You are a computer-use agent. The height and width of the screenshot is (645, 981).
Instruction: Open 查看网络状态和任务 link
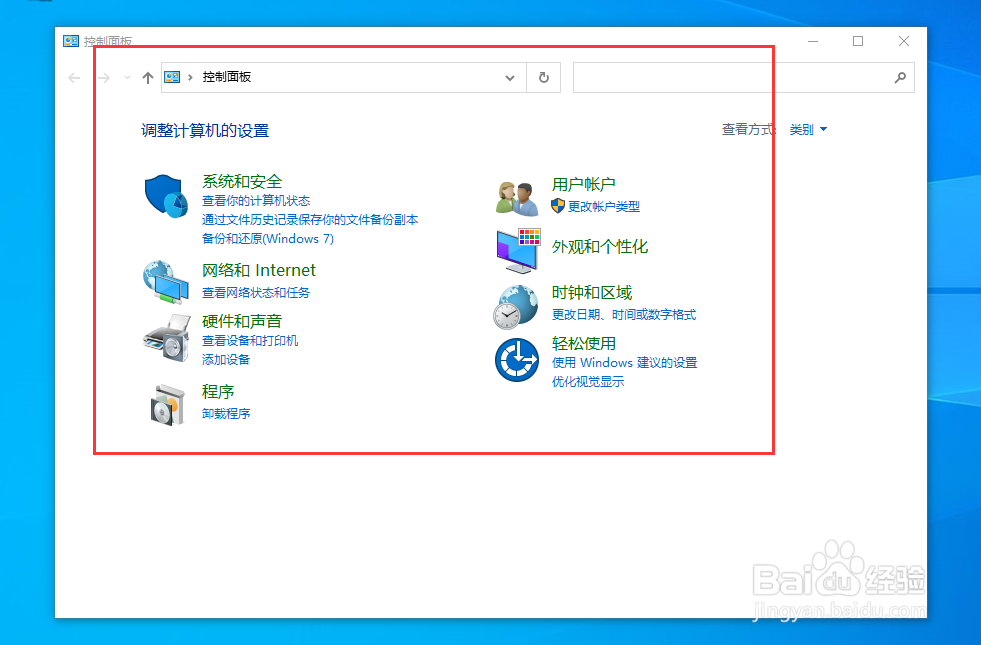255,292
